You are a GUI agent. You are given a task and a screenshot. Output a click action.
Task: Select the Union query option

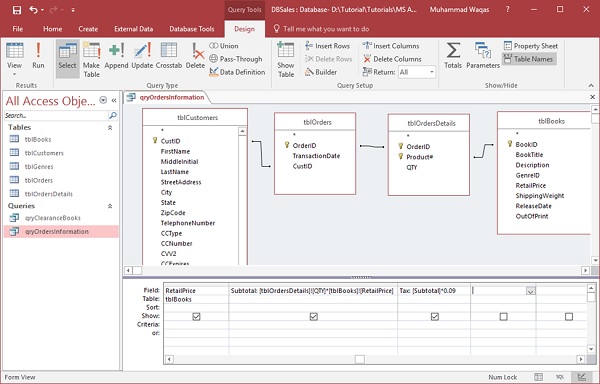point(224,46)
